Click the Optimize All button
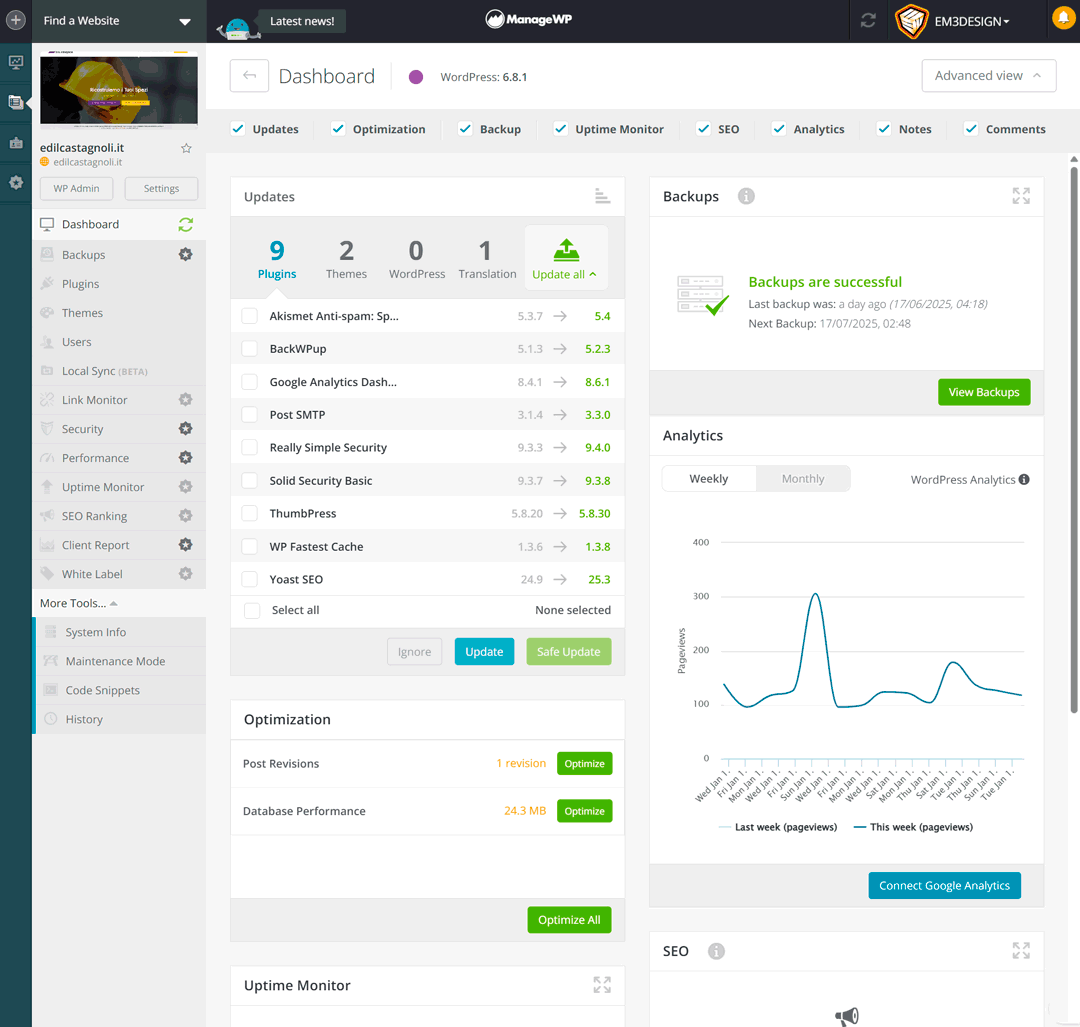This screenshot has height=1027, width=1080. click(568, 920)
